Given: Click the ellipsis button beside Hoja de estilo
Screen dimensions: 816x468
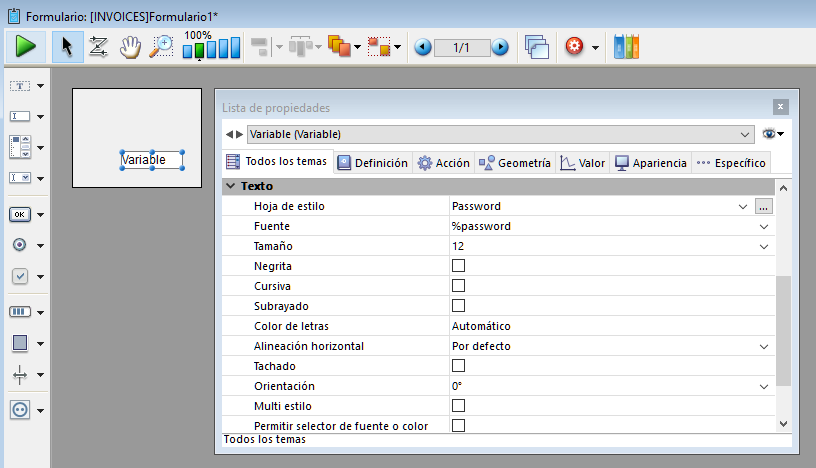Looking at the screenshot, I should click(x=764, y=206).
